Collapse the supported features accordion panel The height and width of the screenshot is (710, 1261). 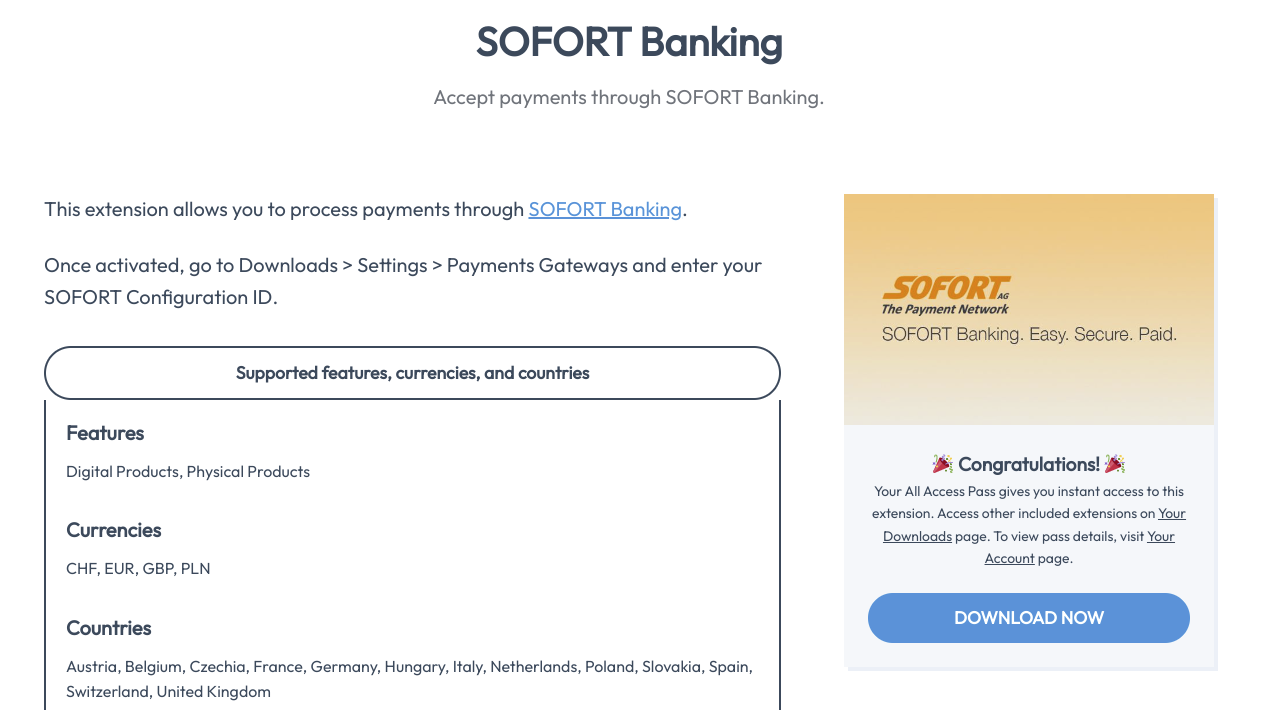(412, 372)
